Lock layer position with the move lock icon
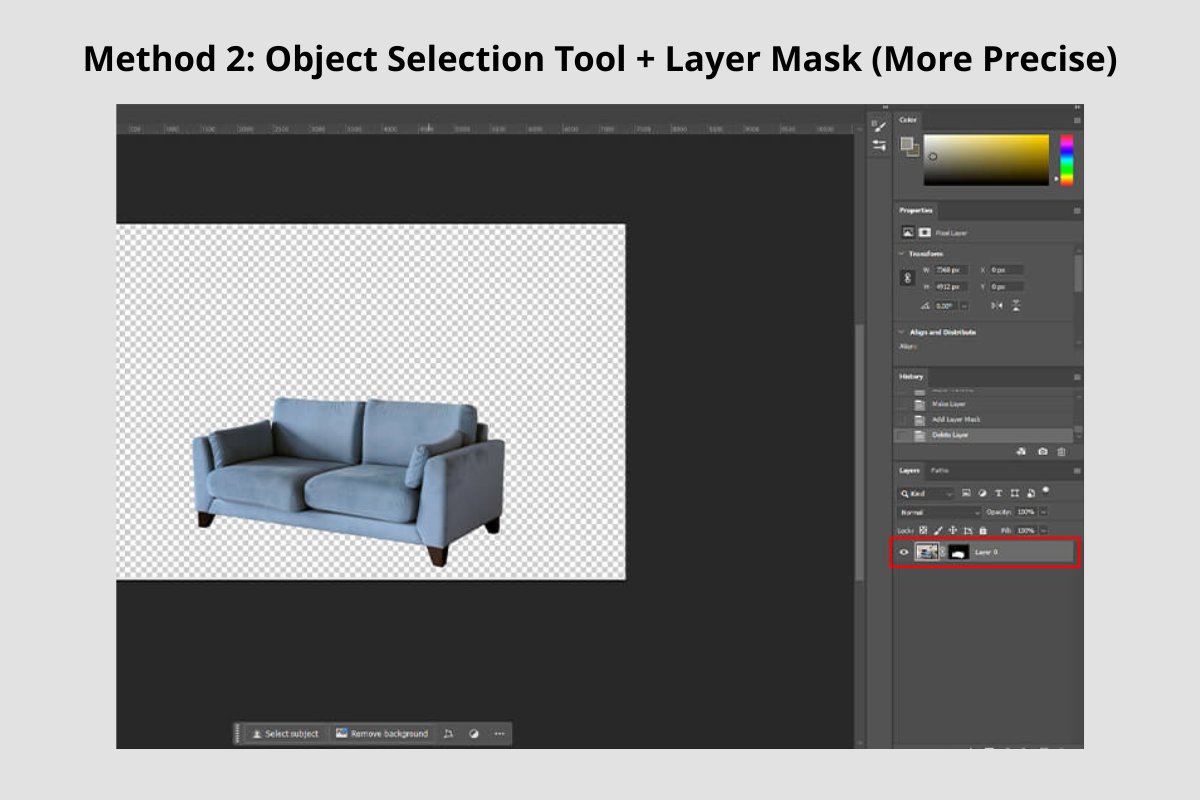 (952, 530)
